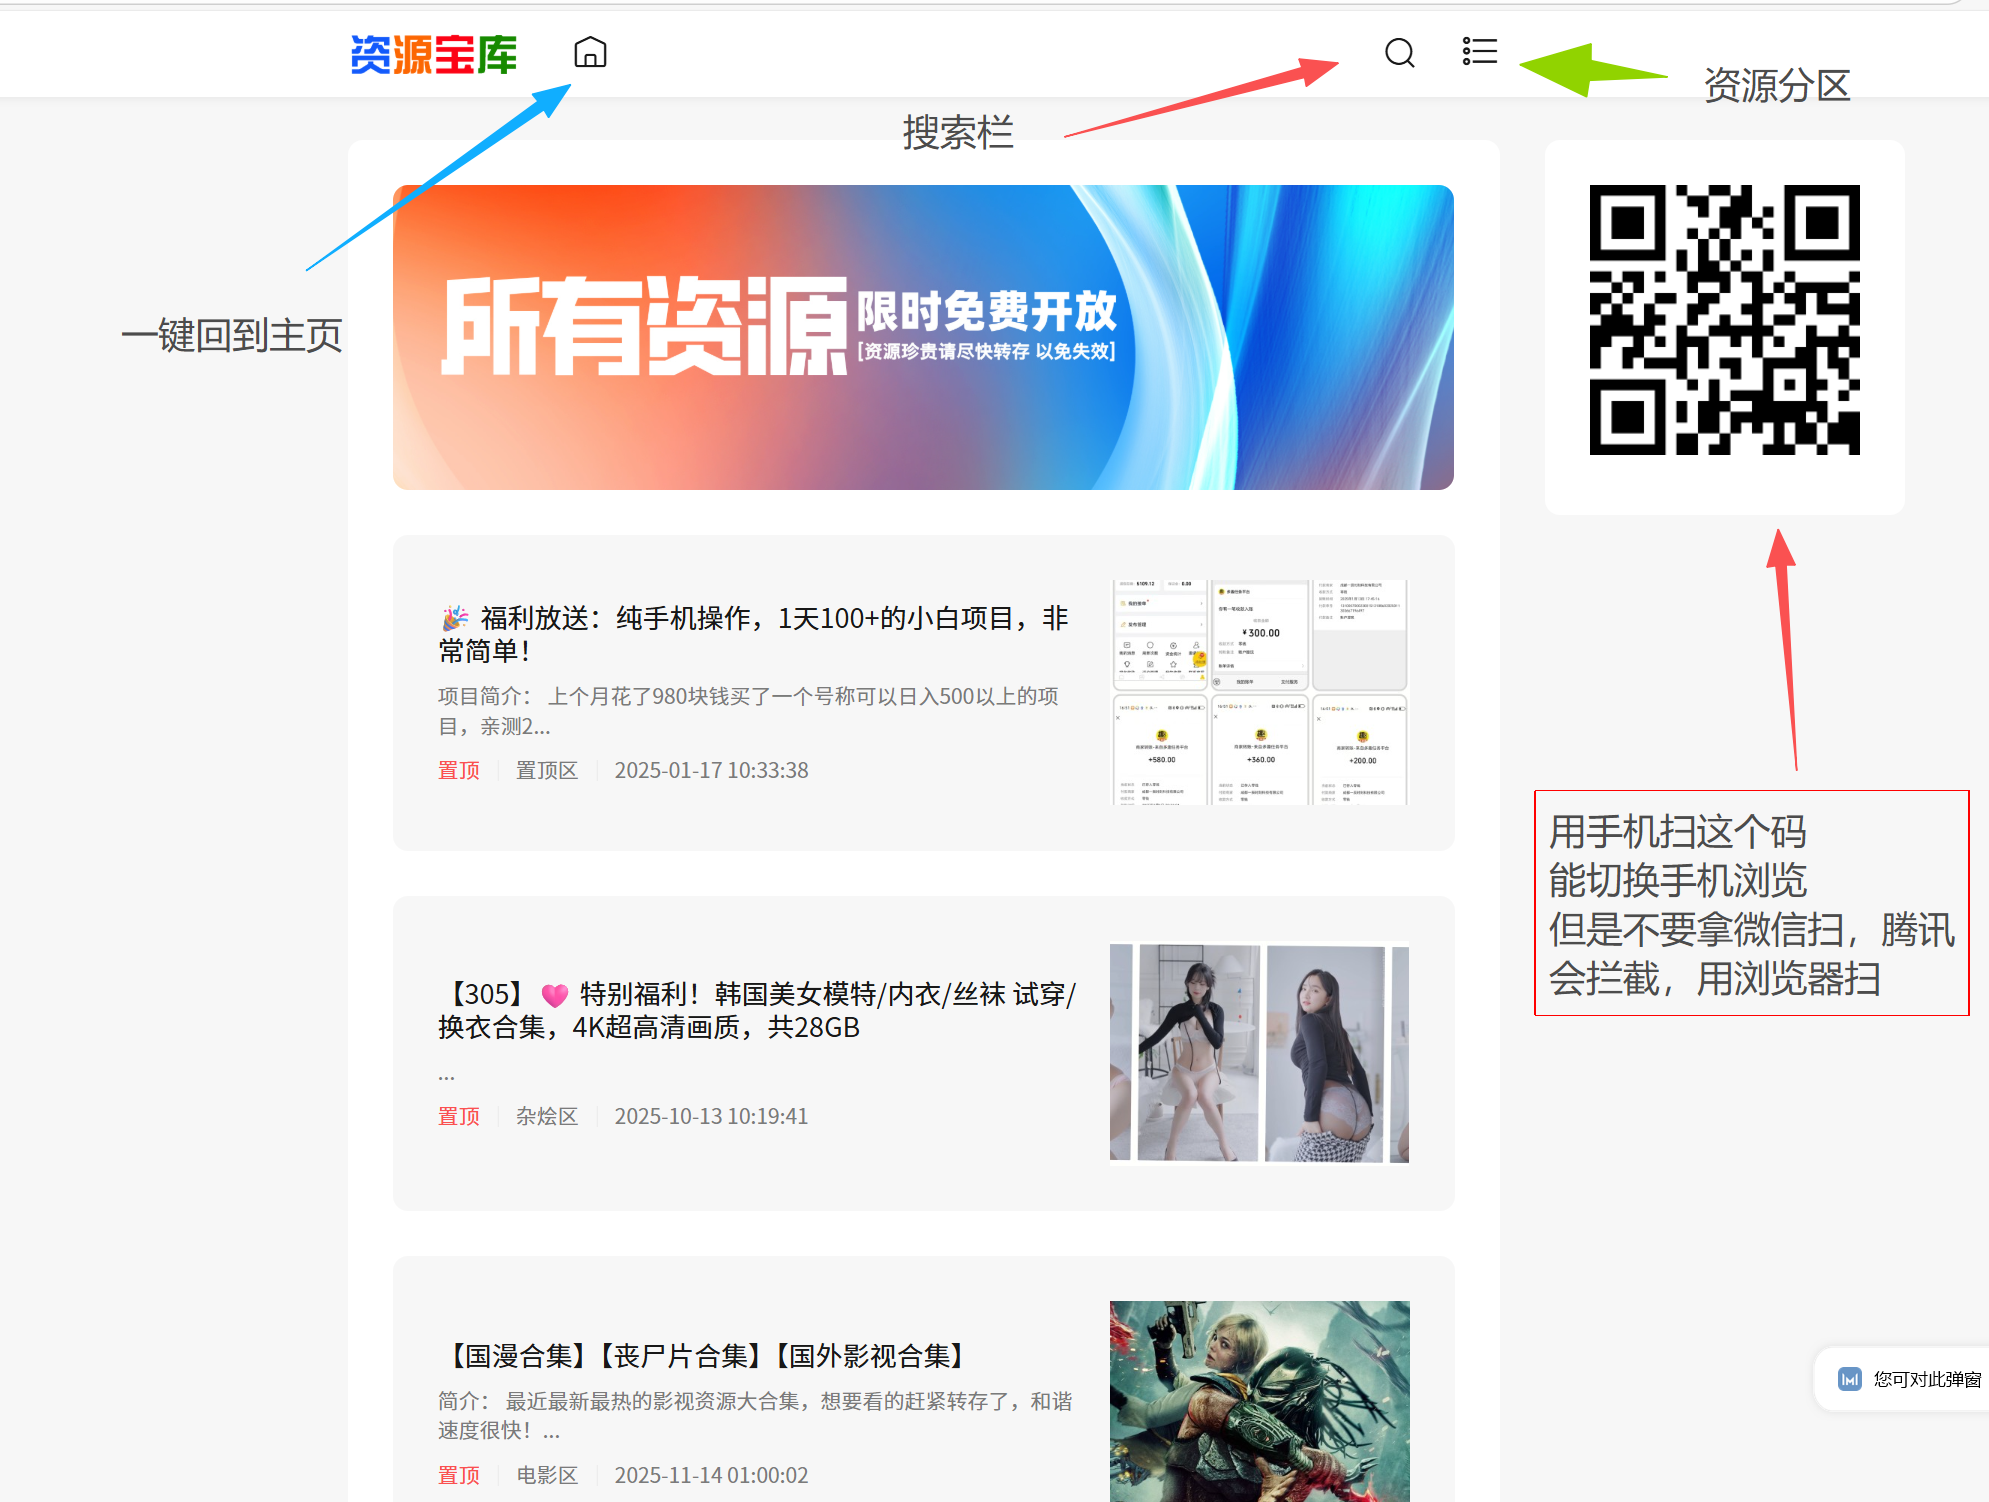Click 置顶 label on first post

(459, 770)
